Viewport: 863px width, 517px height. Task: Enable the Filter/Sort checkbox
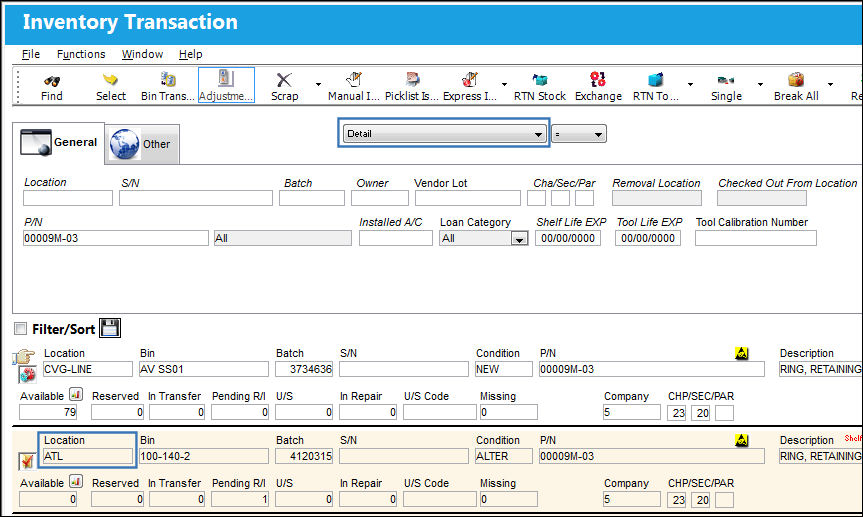click(x=20, y=329)
